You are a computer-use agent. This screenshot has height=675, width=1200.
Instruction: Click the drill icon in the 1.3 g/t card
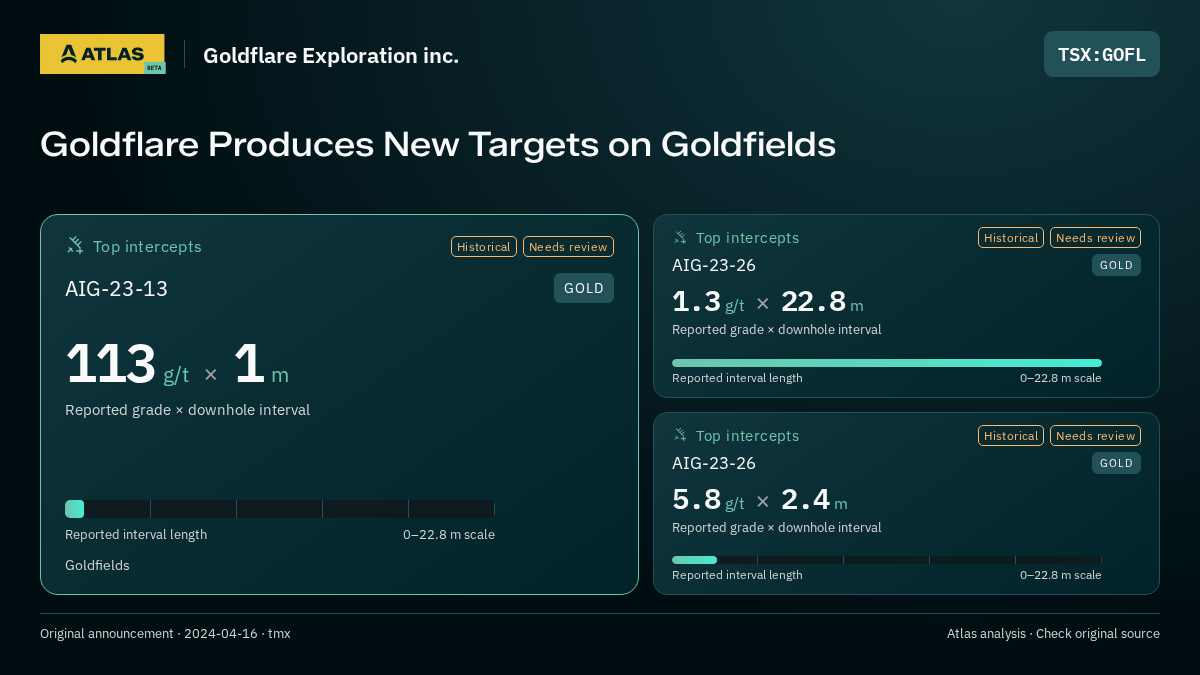click(x=680, y=238)
